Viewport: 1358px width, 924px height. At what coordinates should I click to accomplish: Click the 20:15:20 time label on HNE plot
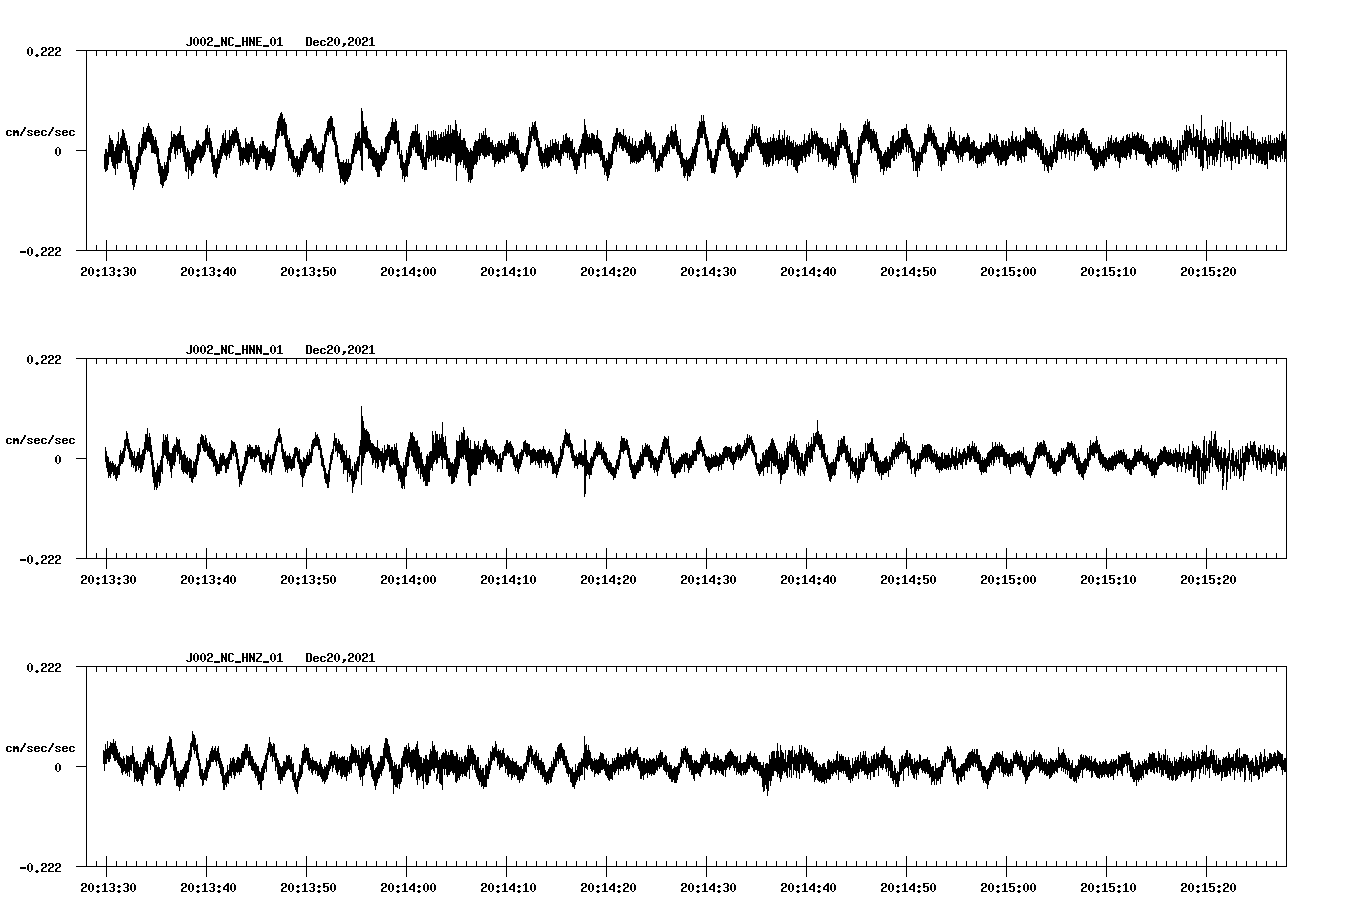pyautogui.click(x=1208, y=272)
